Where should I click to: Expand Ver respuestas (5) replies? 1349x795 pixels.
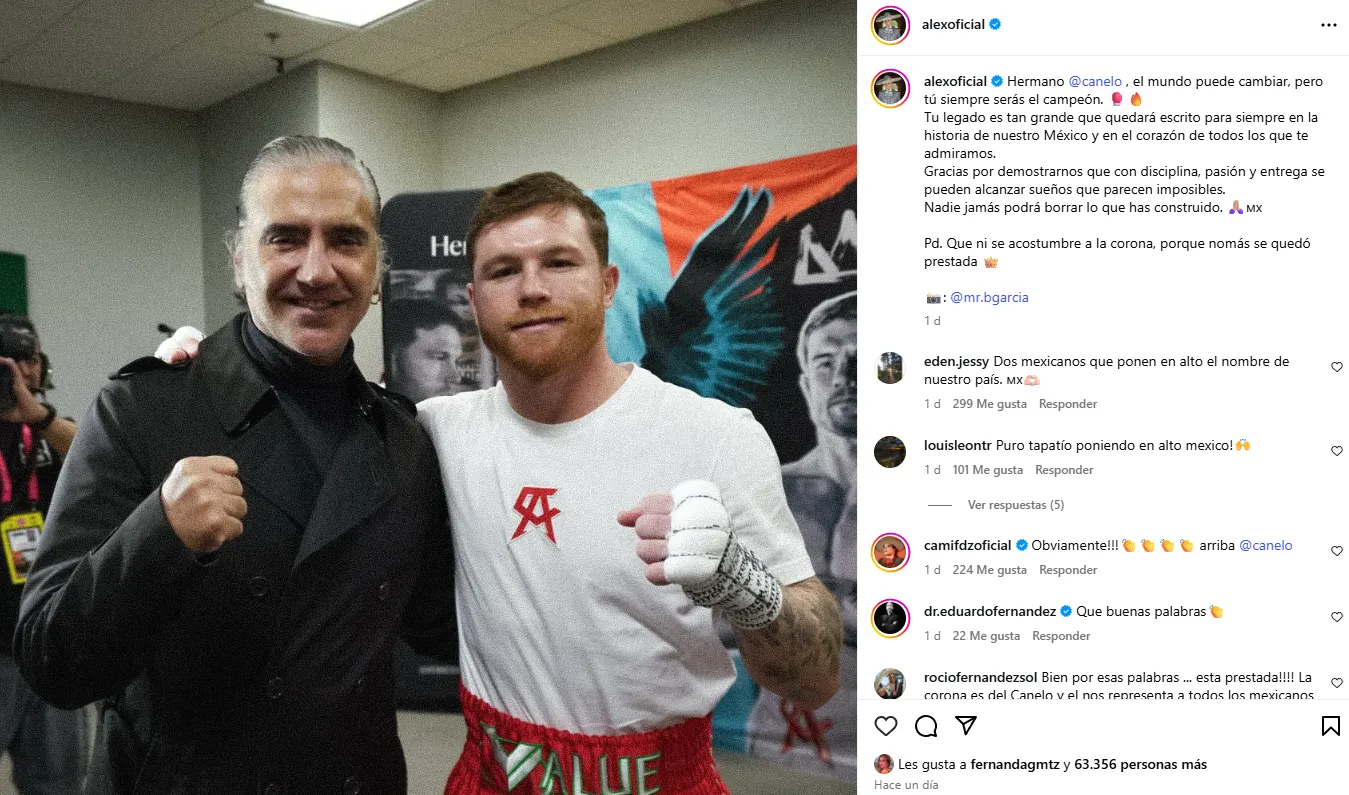(x=1015, y=505)
